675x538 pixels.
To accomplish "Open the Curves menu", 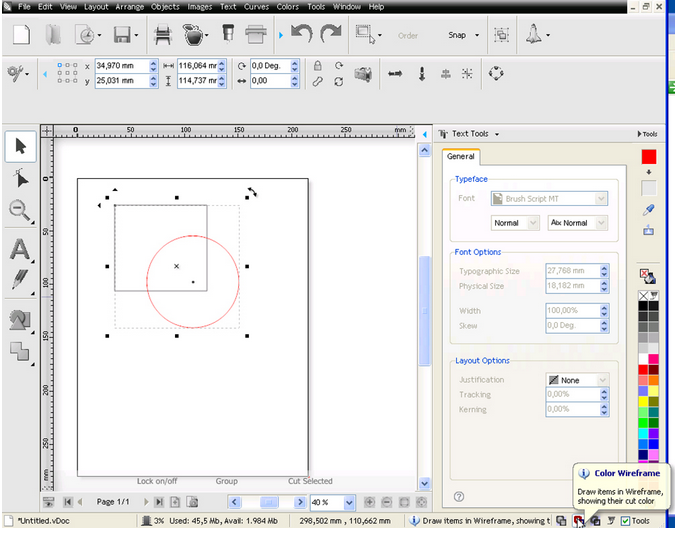I will [x=256, y=7].
